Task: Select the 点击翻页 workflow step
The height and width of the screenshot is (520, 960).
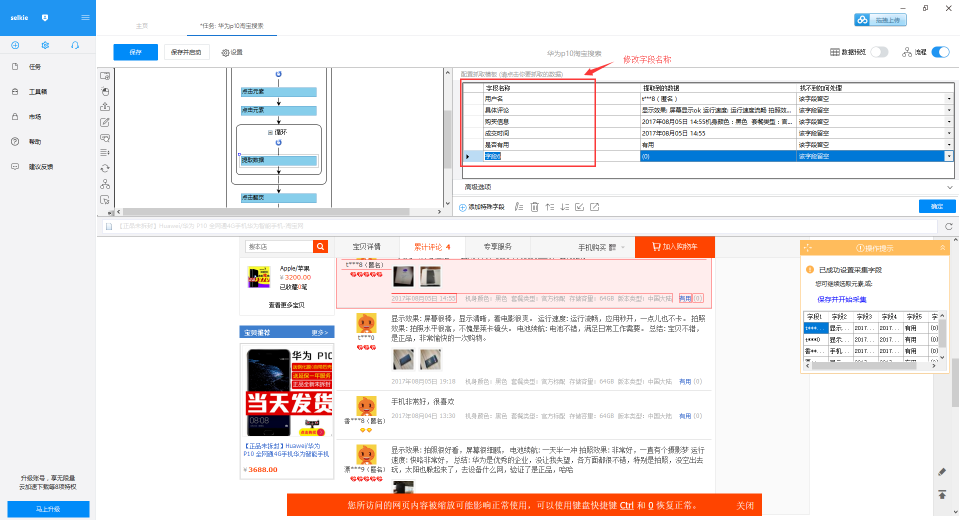Action: coord(279,198)
